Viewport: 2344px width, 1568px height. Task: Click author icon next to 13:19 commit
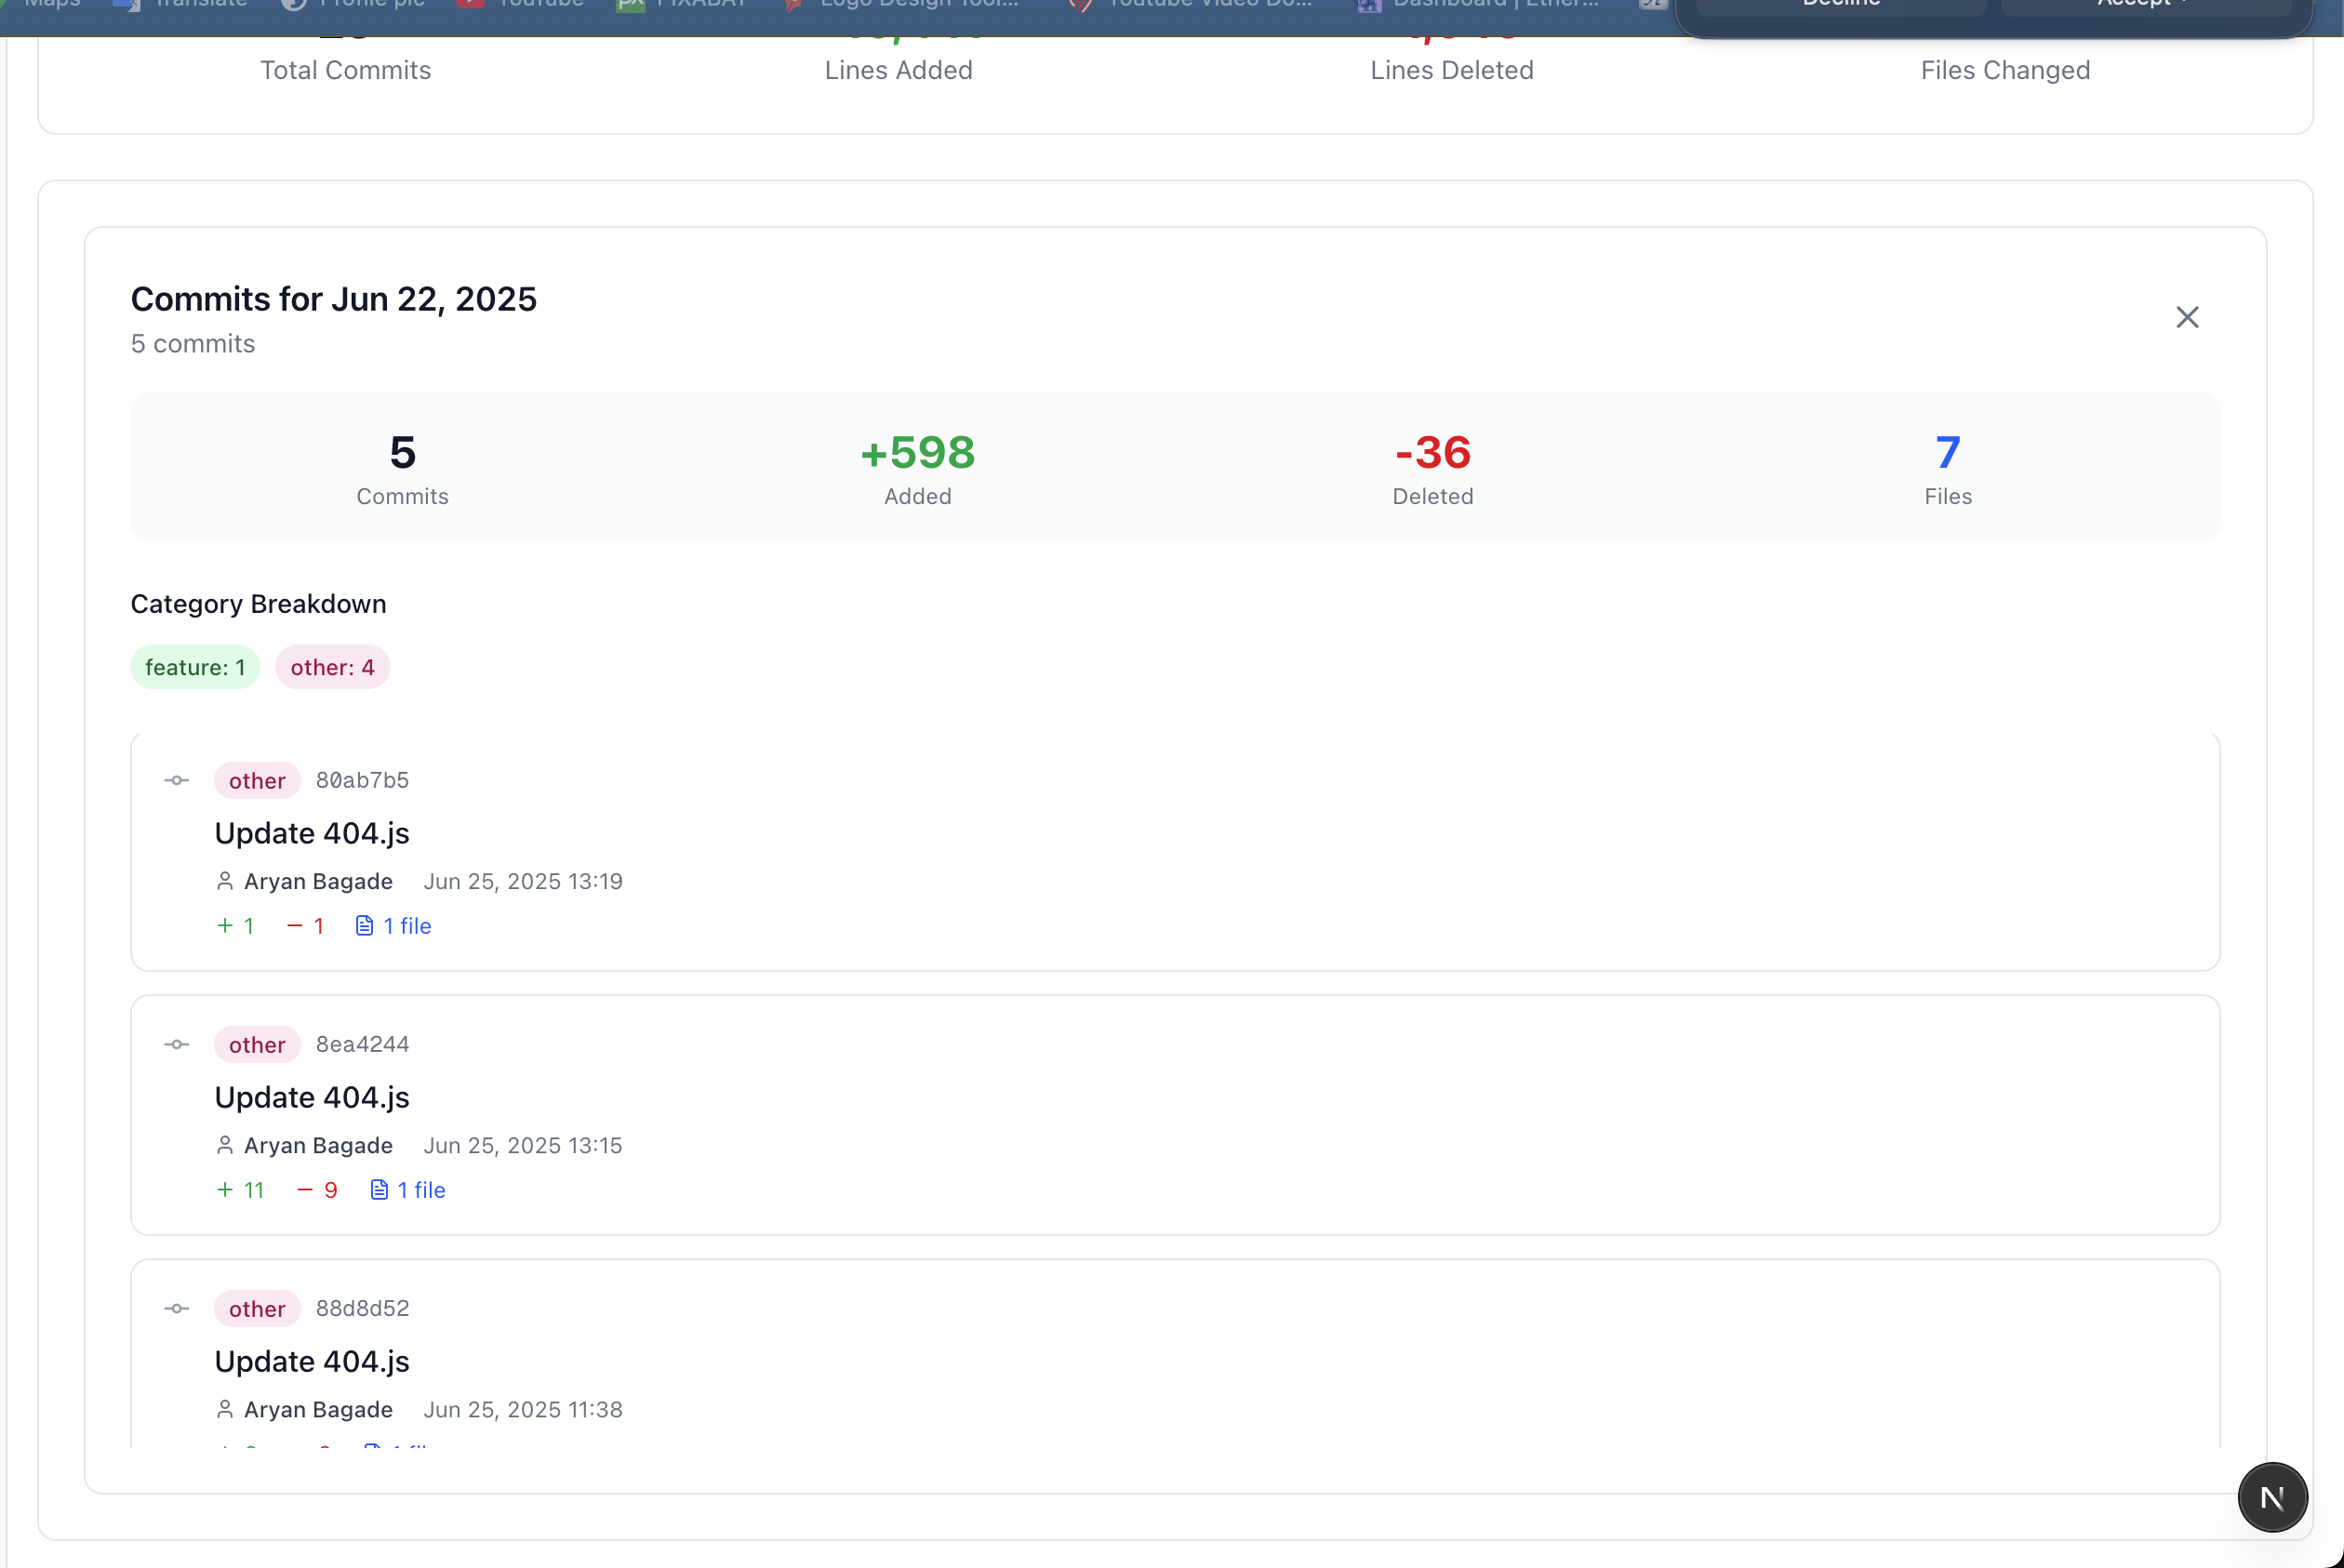coord(225,881)
